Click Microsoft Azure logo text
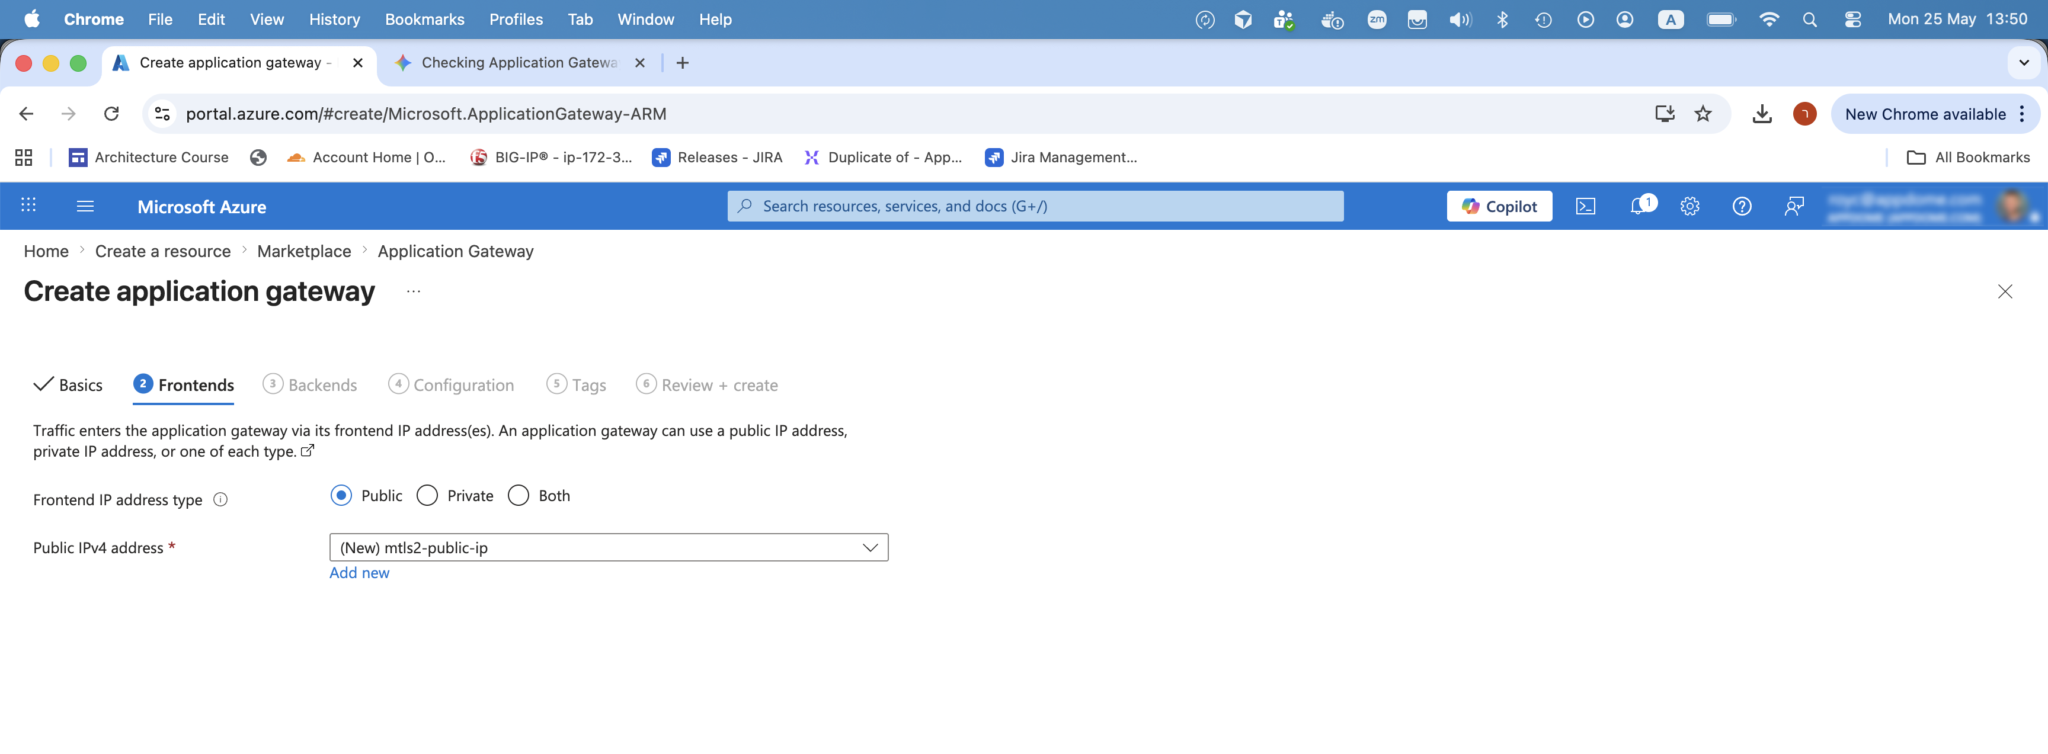This screenshot has height=754, width=2048. click(x=202, y=207)
